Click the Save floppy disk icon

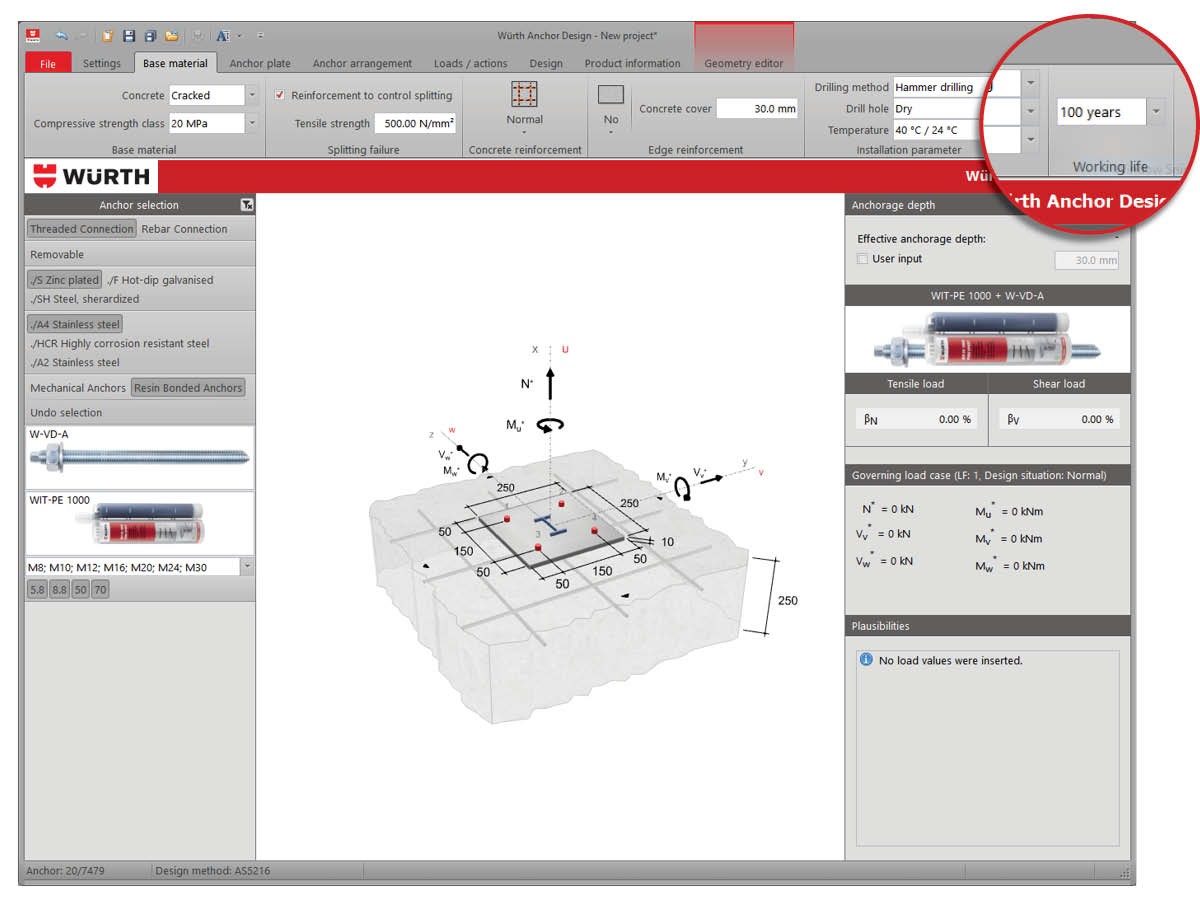point(129,36)
